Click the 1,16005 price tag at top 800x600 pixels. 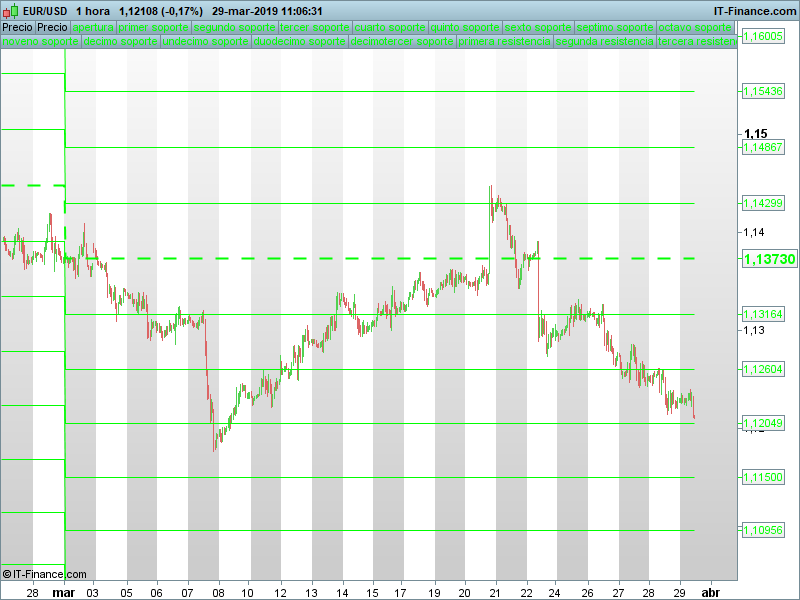(x=762, y=35)
